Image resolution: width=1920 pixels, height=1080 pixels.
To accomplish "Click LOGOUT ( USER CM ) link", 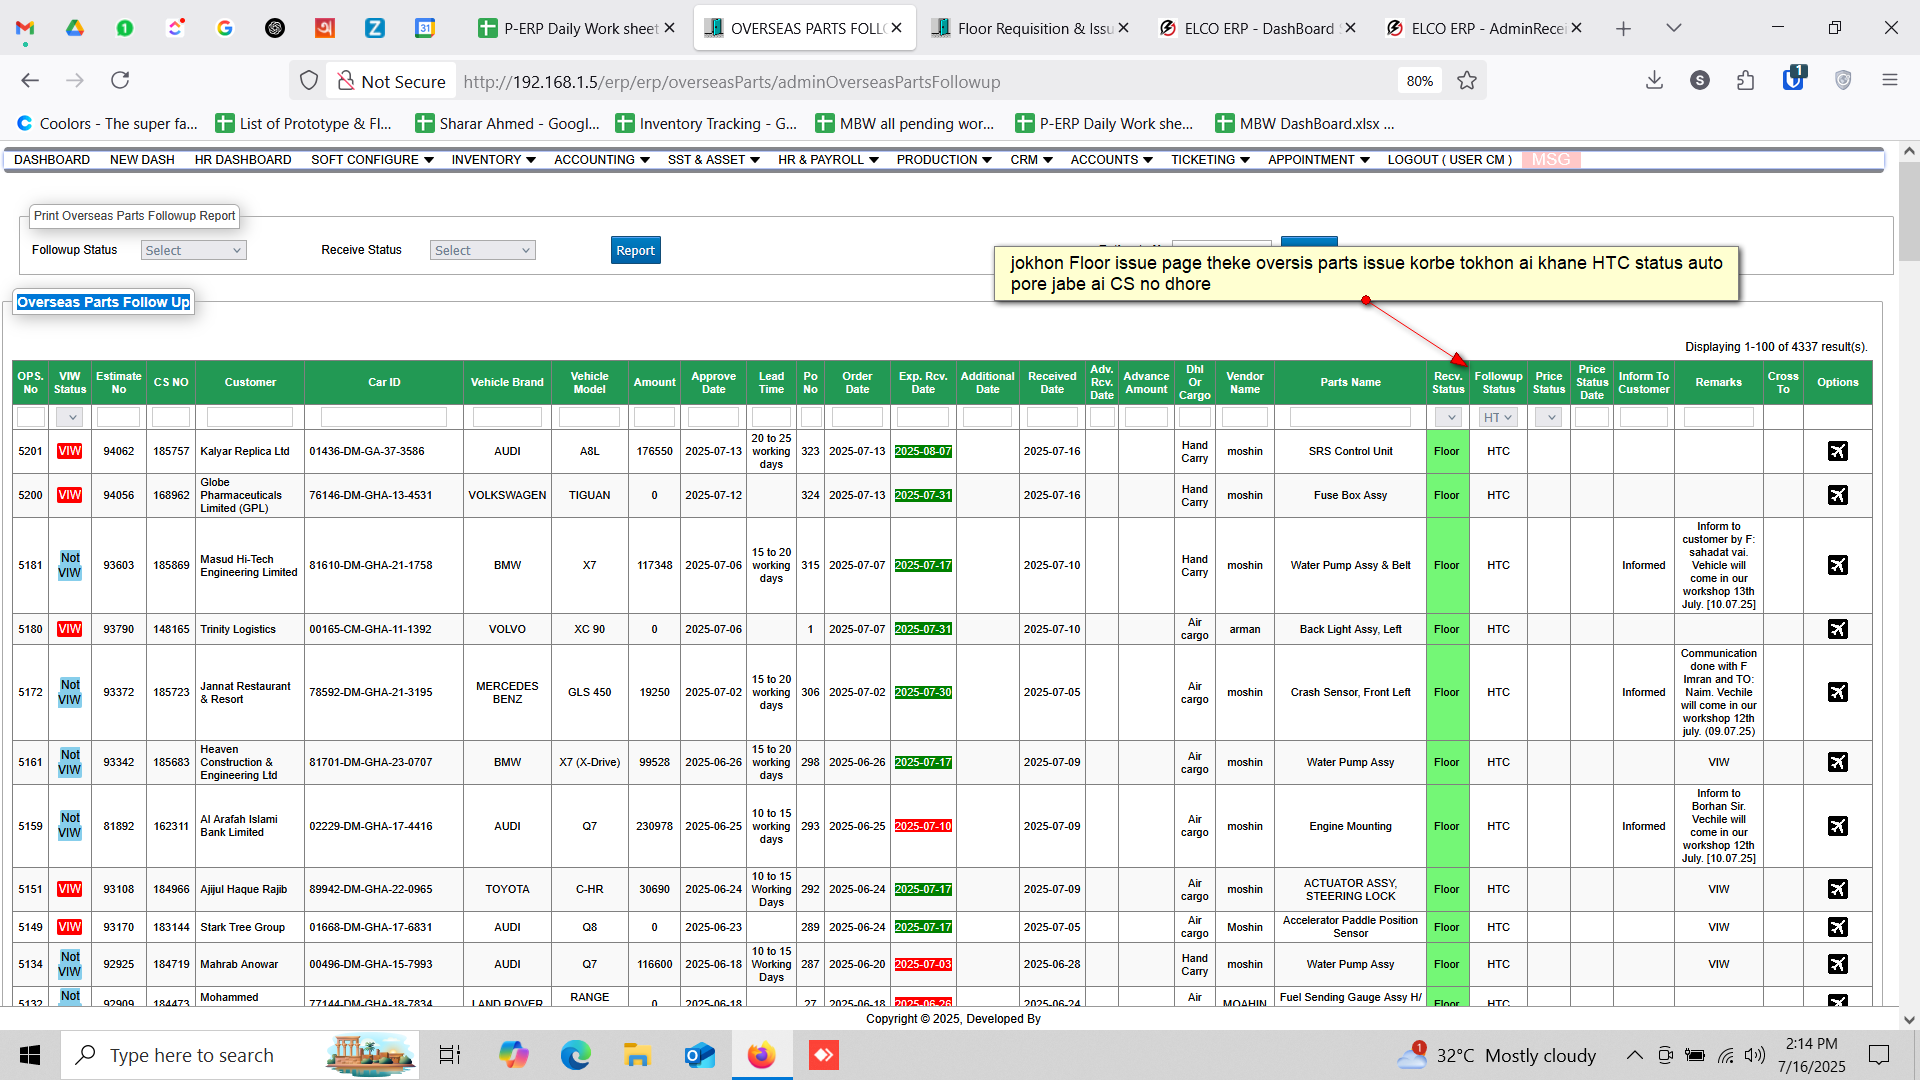I will [x=1449, y=160].
